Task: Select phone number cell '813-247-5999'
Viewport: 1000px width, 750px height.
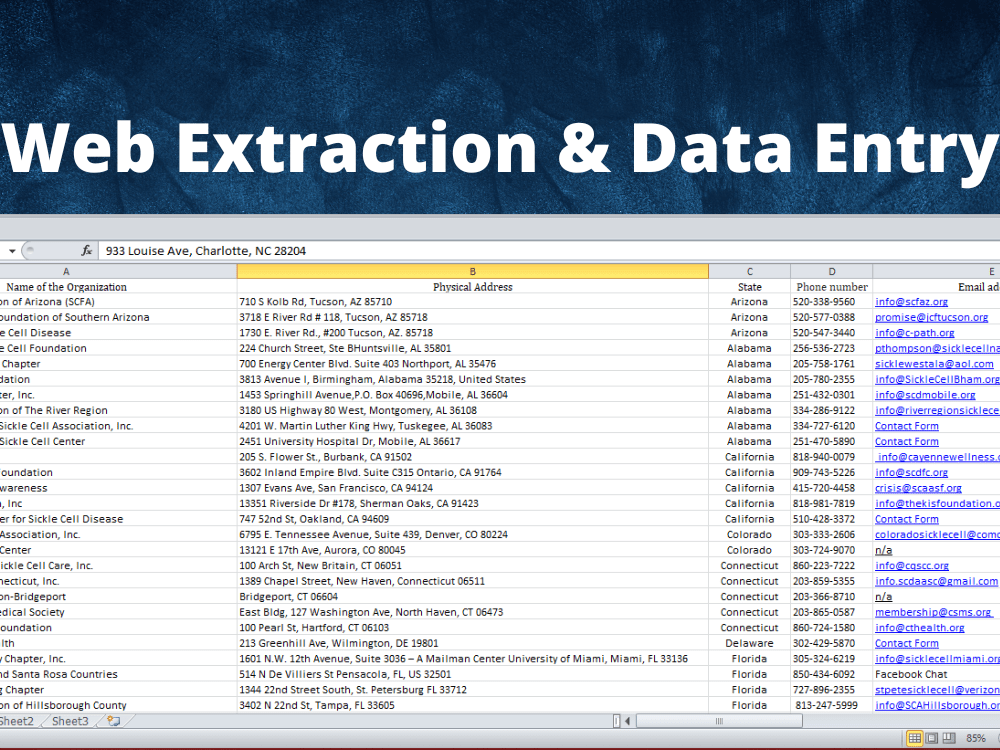Action: click(832, 705)
